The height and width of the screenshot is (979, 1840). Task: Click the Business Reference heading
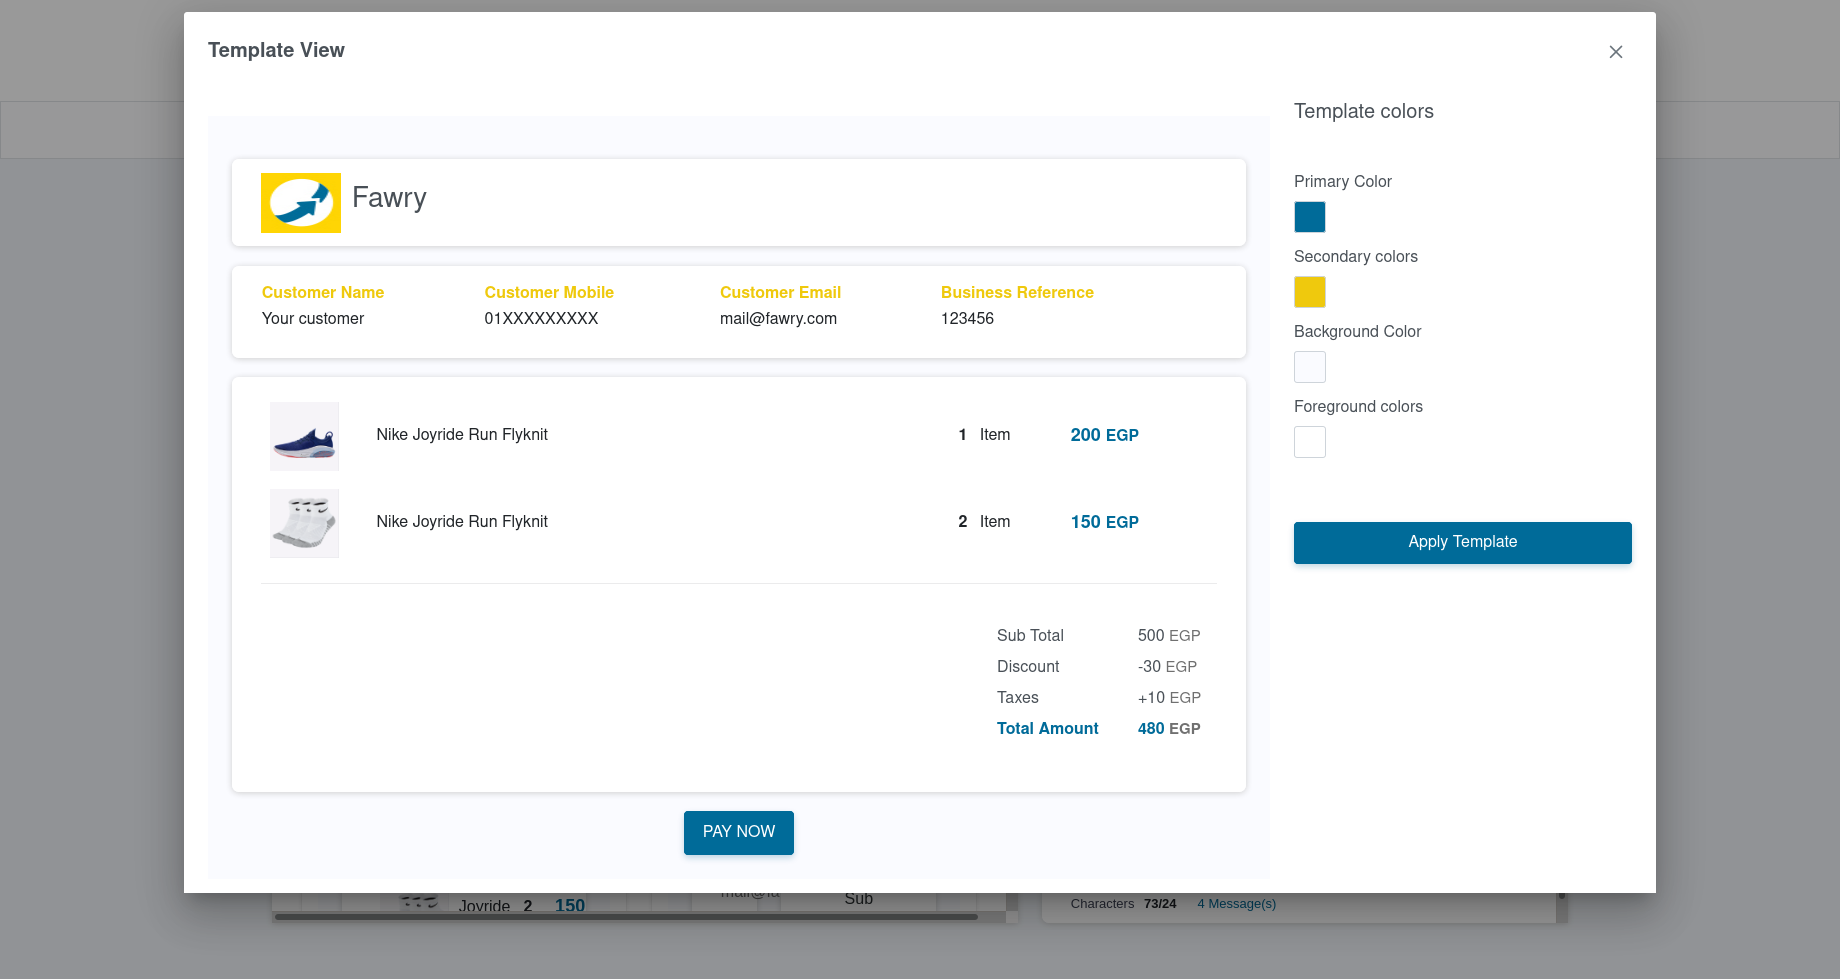click(x=1017, y=292)
